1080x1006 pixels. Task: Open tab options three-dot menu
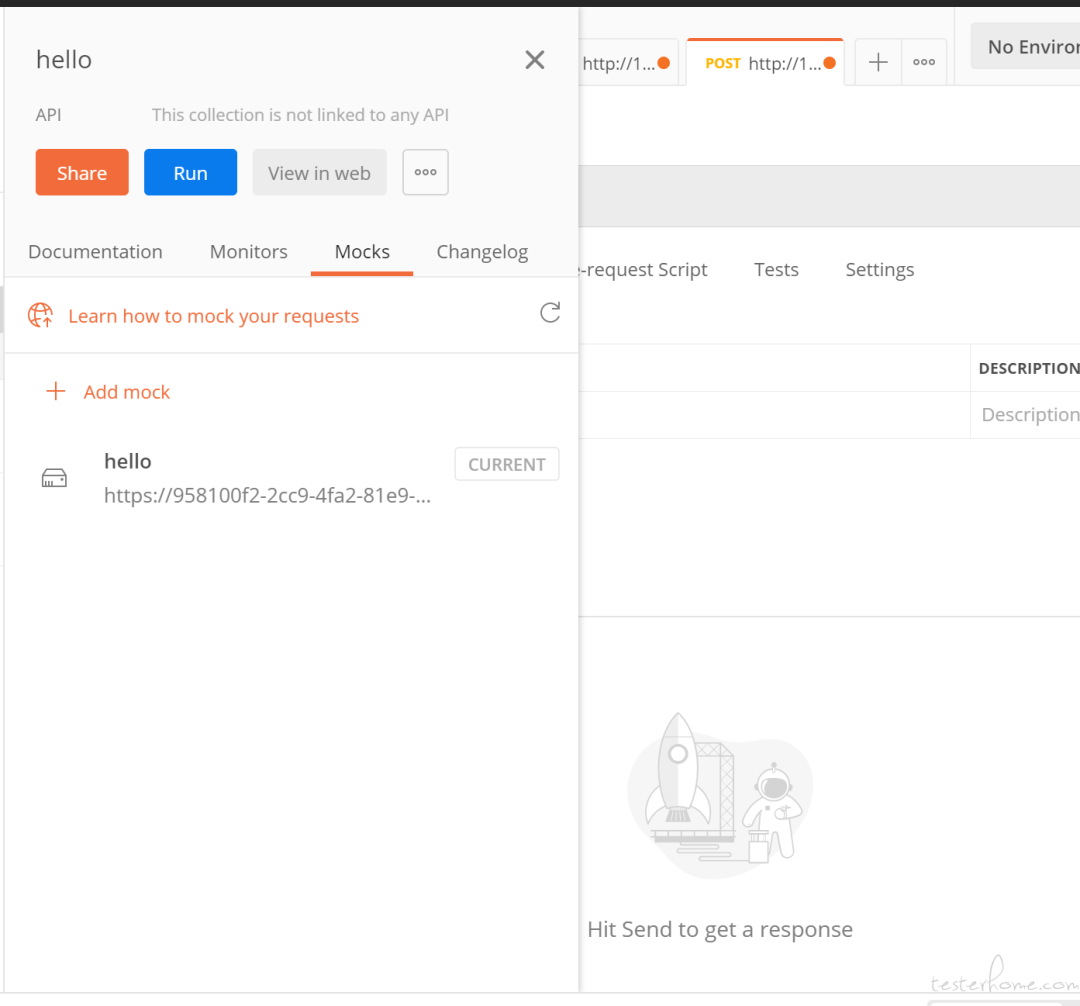(924, 63)
